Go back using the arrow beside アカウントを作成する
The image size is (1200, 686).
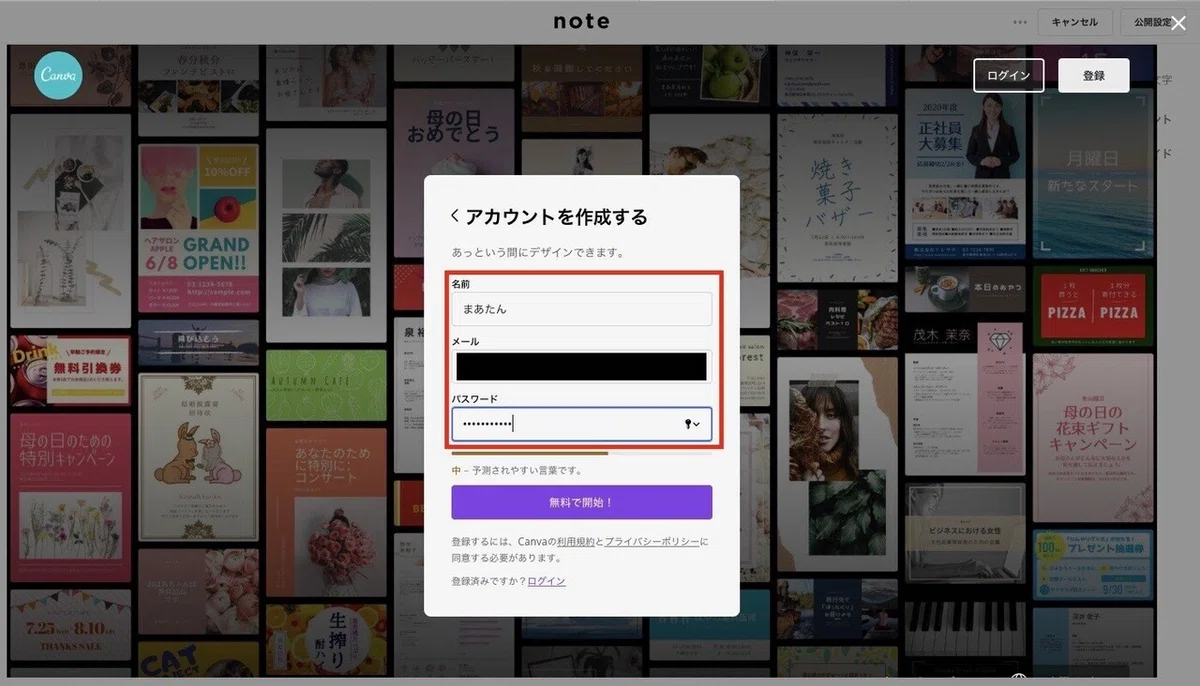(455, 216)
